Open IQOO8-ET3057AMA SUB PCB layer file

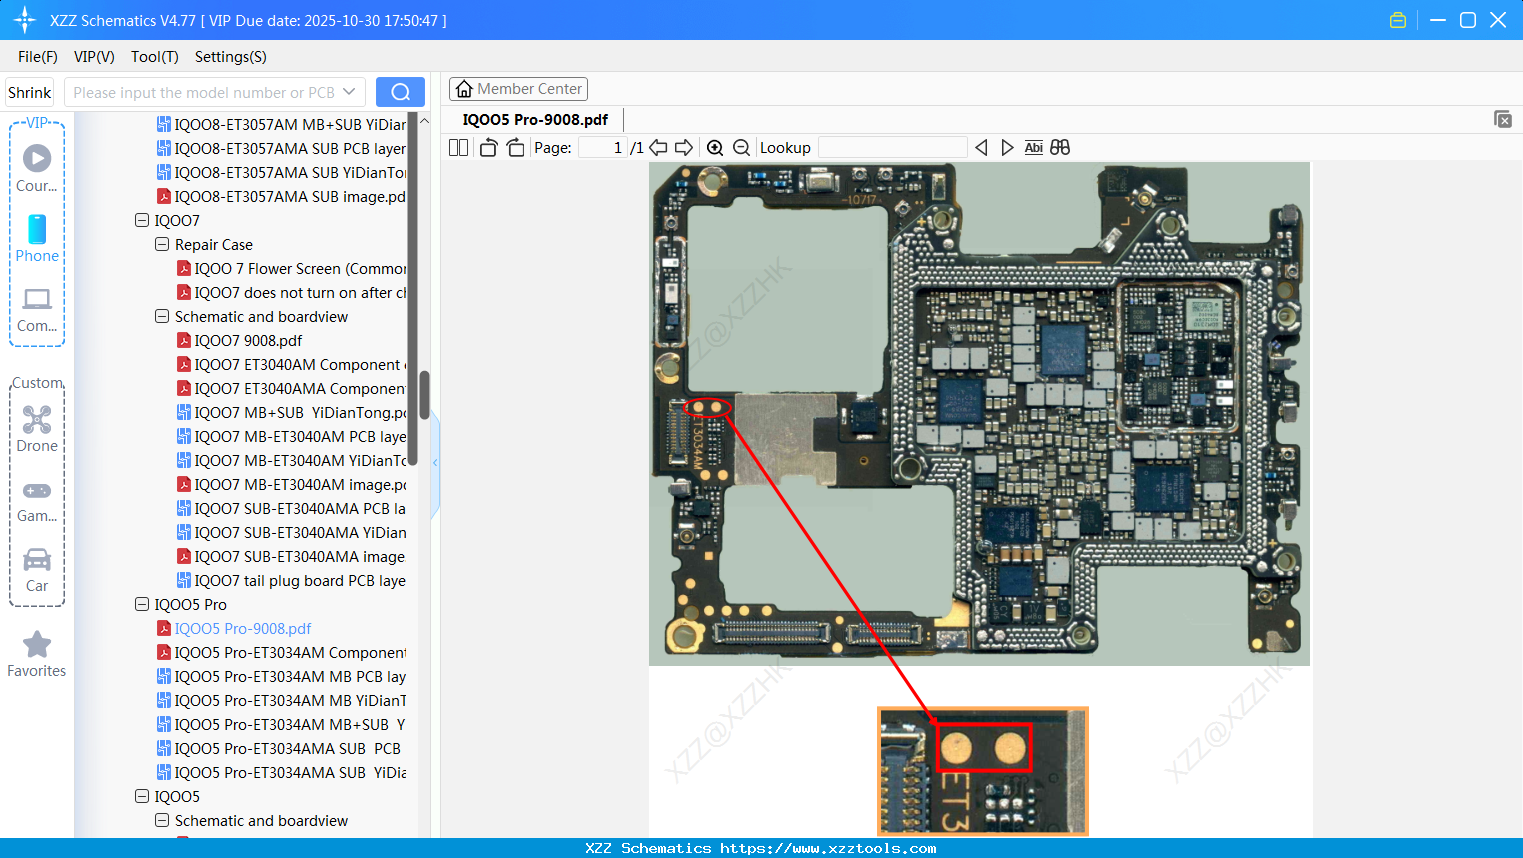click(x=281, y=148)
